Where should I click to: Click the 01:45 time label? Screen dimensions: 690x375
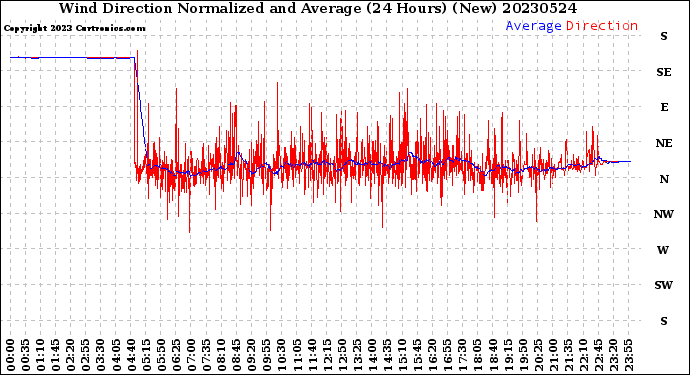point(56,355)
